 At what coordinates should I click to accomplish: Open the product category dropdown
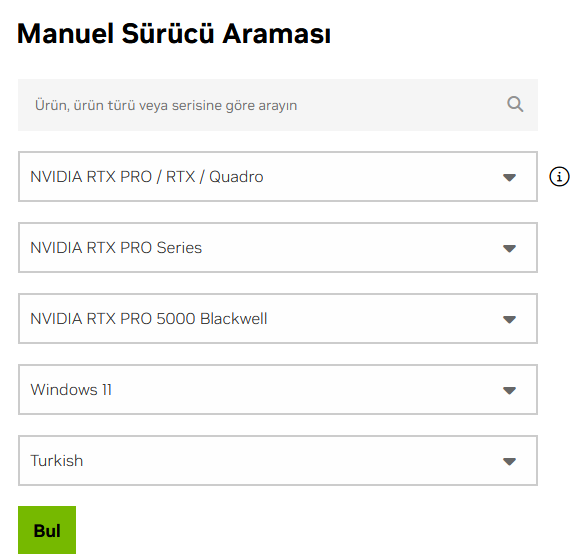click(x=278, y=177)
